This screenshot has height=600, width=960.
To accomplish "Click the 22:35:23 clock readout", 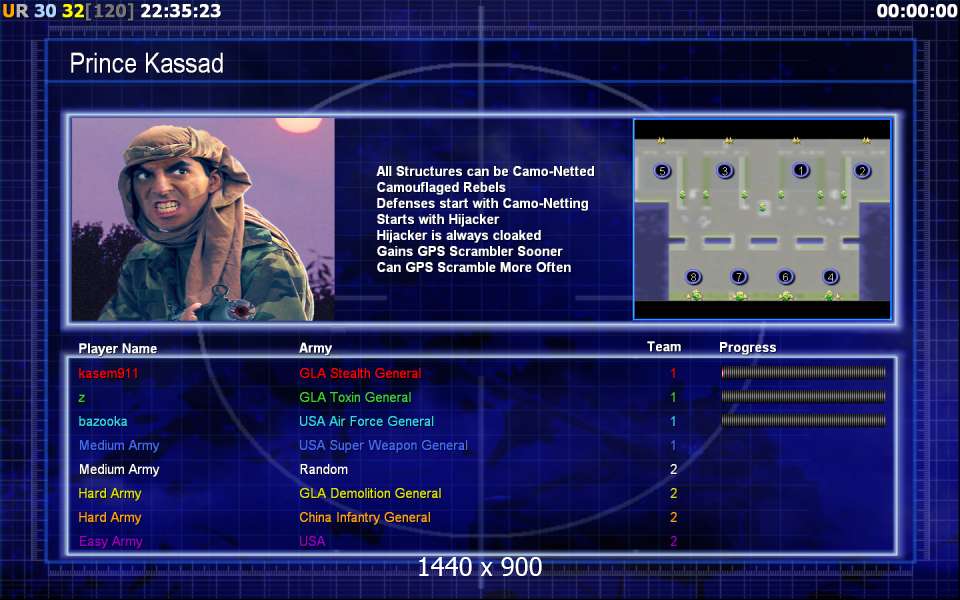I will tap(181, 11).
